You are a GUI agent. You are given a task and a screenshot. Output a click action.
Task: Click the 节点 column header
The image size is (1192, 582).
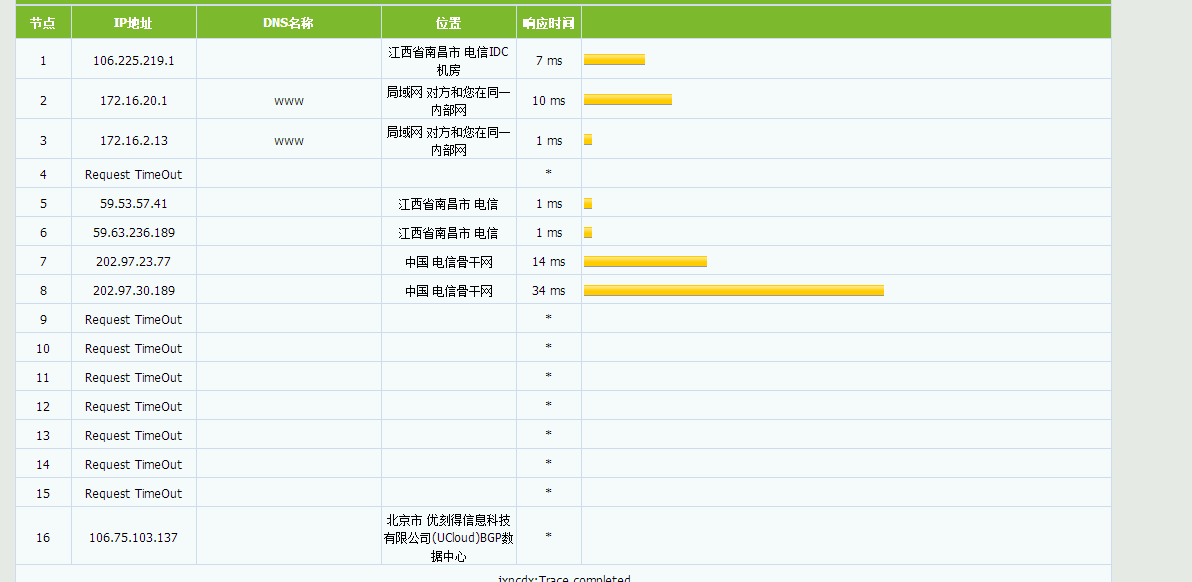click(x=43, y=24)
